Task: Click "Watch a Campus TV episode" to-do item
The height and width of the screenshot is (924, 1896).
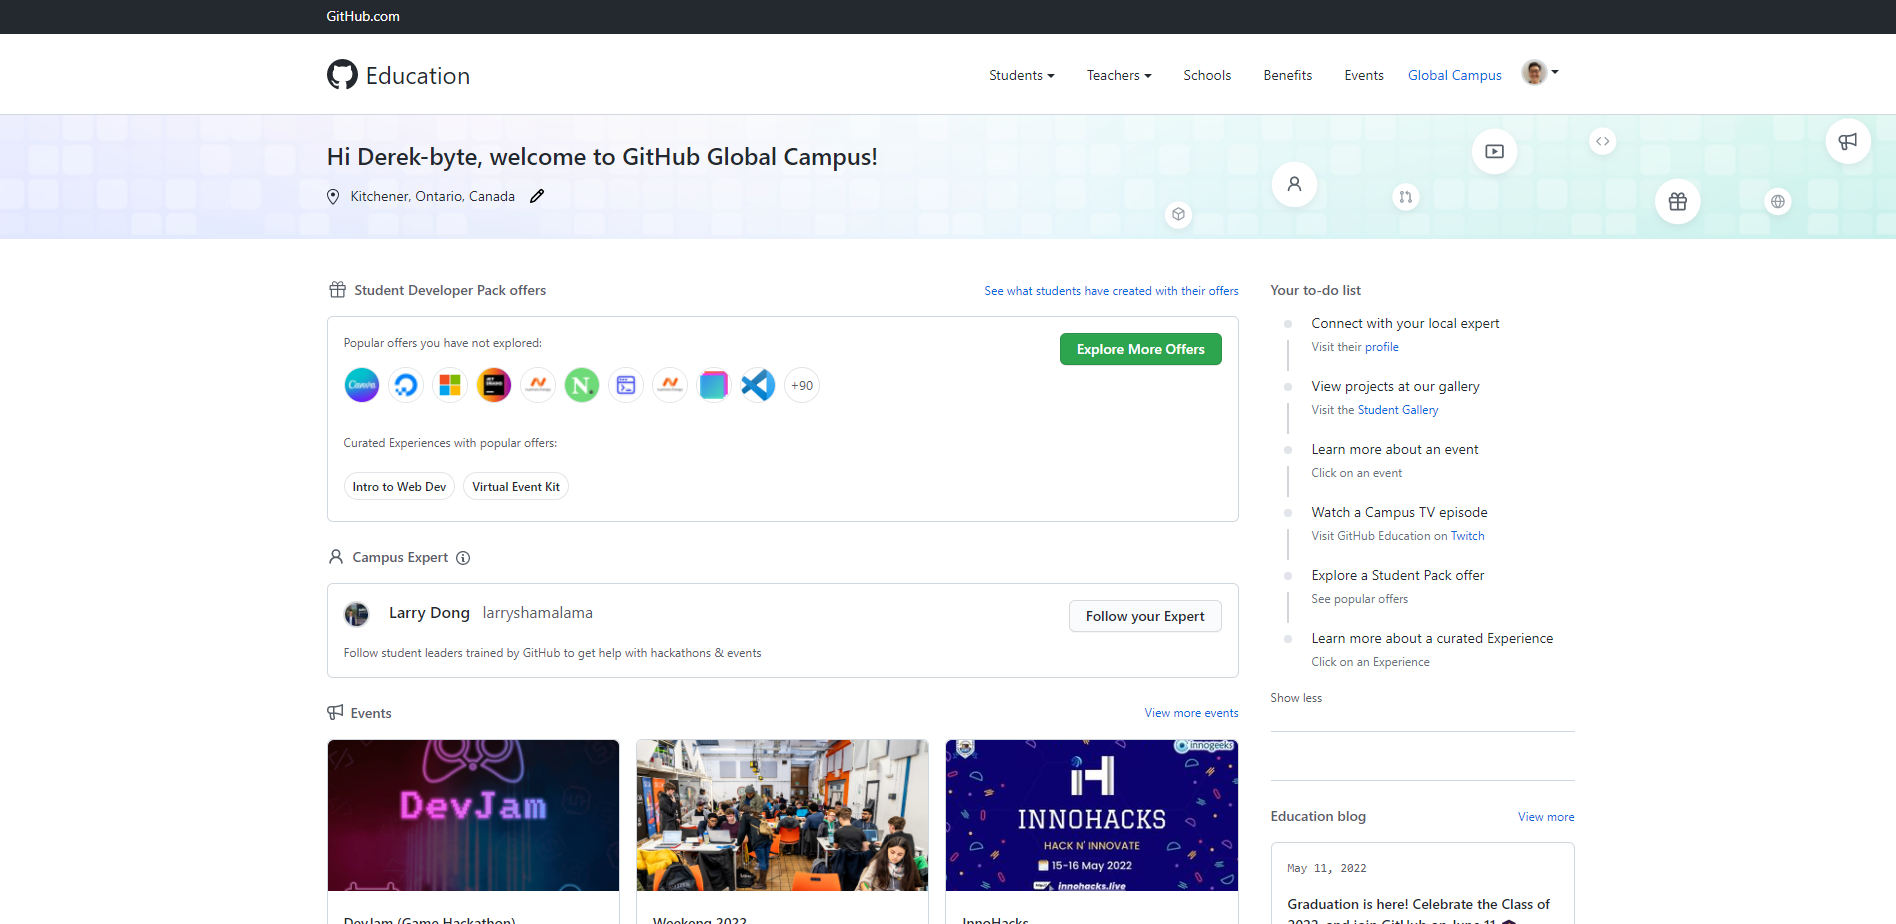Action: (1399, 512)
